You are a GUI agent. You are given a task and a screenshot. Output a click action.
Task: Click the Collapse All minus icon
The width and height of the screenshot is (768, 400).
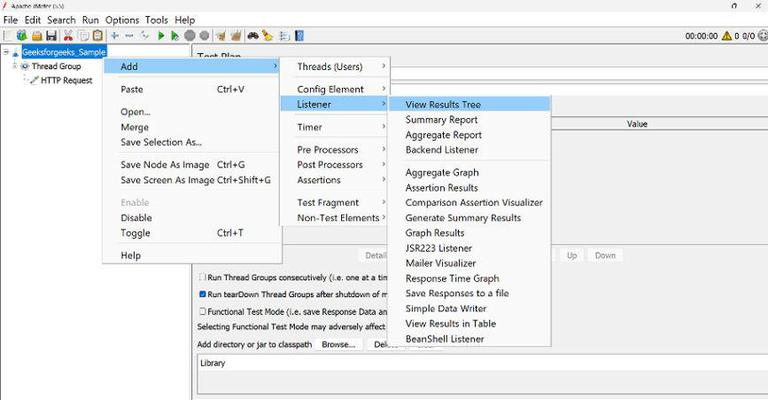(x=129, y=35)
